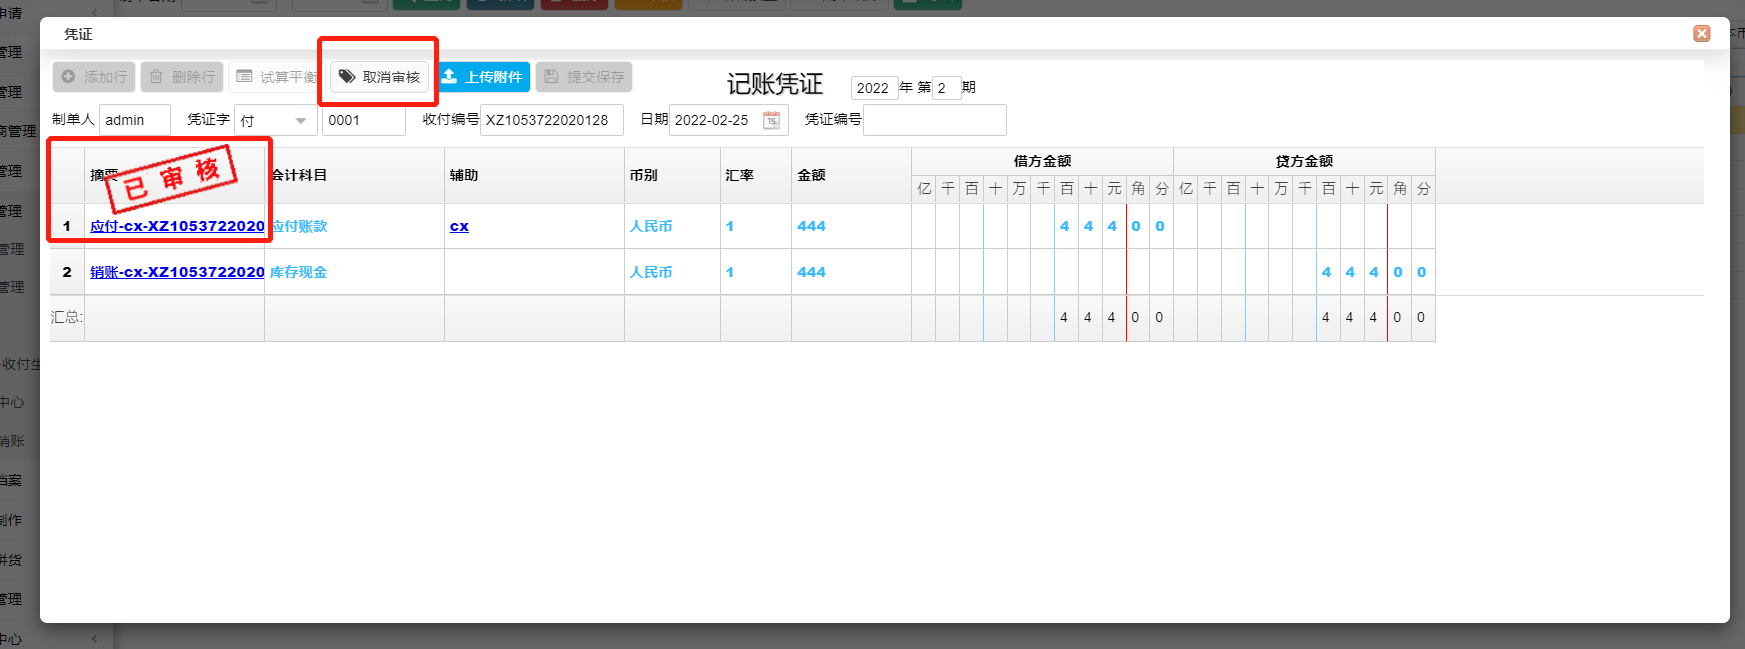Open the 销账-cx-XZ1053722020 summary link
The height and width of the screenshot is (649, 1745).
[x=177, y=272]
